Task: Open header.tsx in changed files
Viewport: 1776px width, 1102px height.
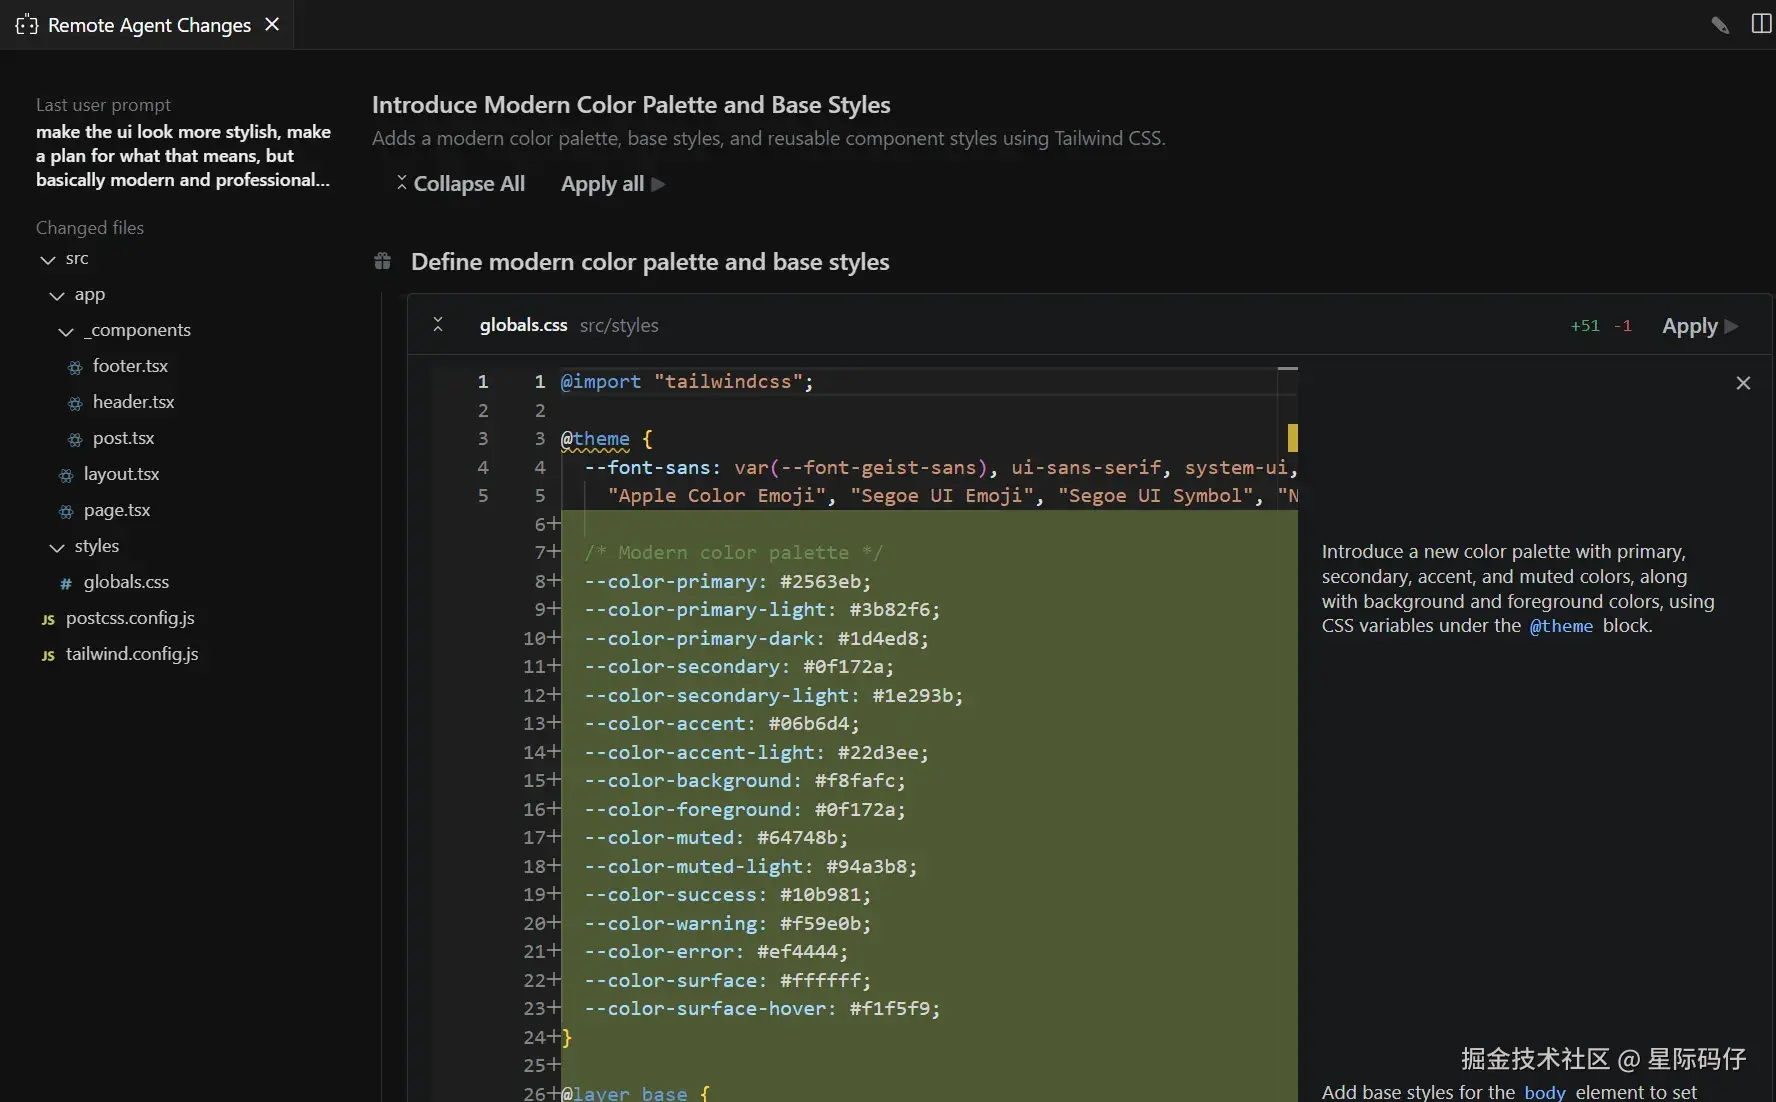Action: (x=133, y=402)
